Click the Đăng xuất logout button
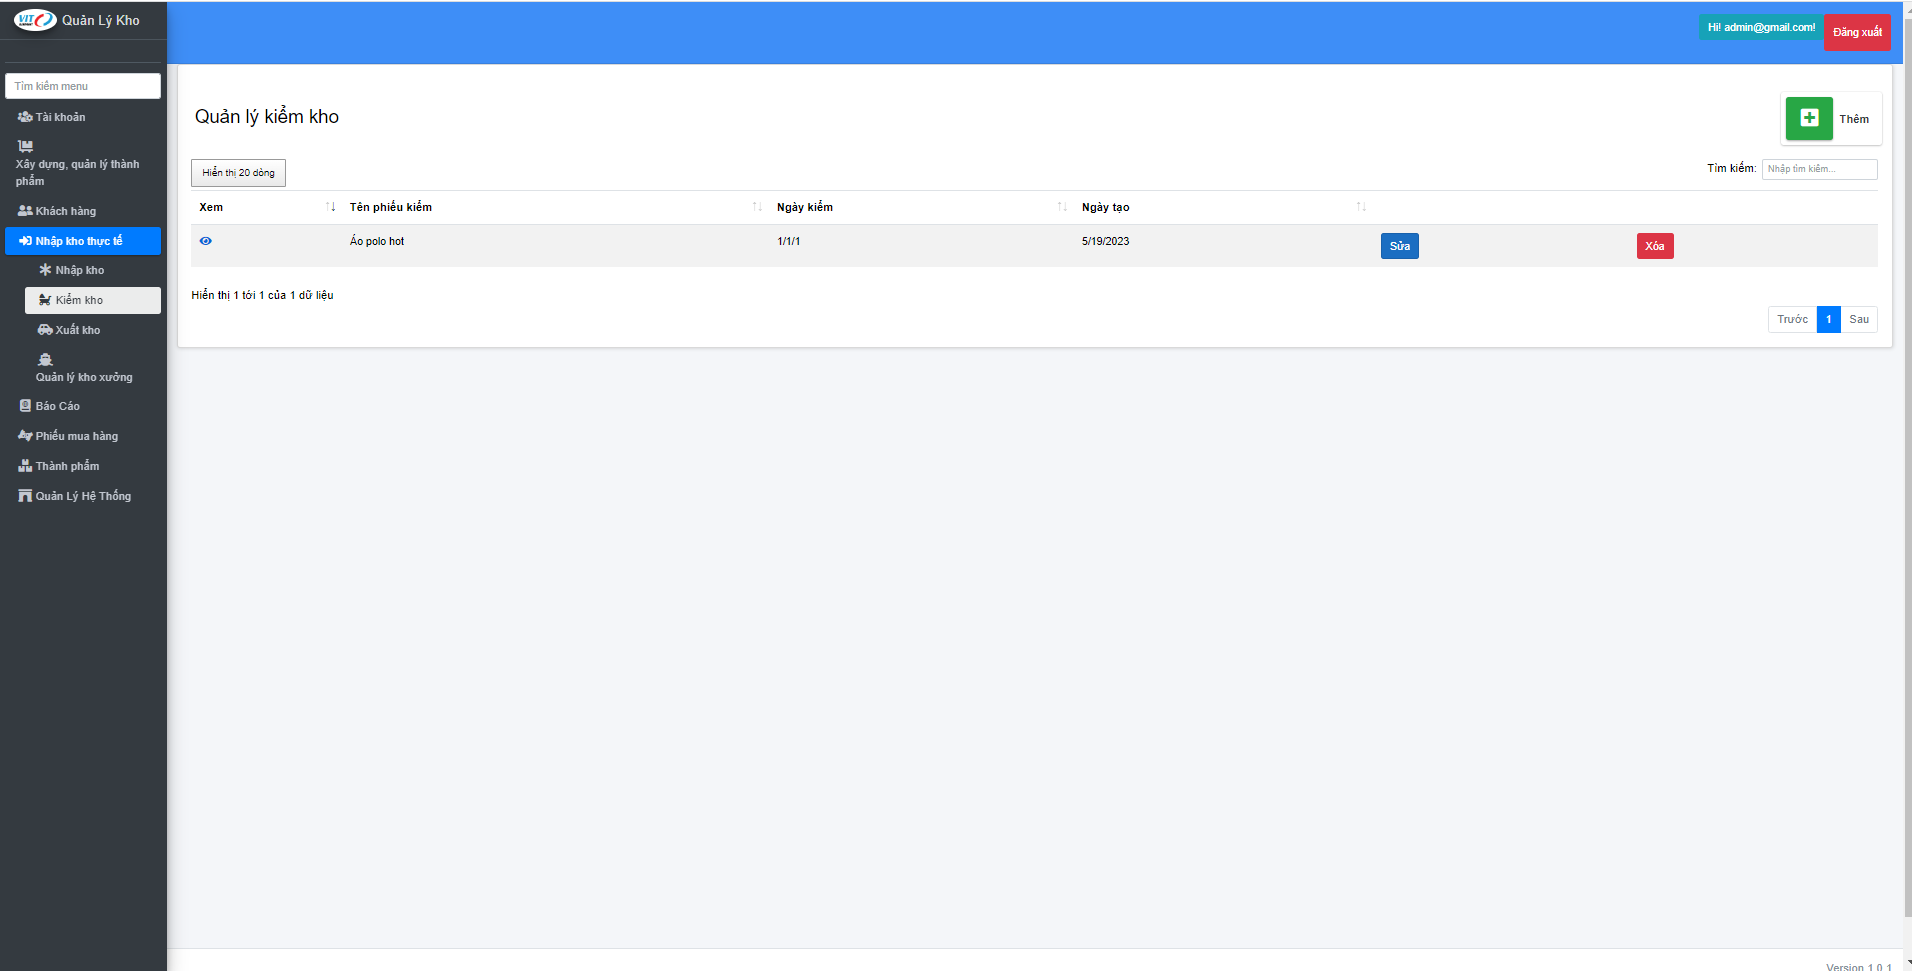 pyautogui.click(x=1857, y=32)
